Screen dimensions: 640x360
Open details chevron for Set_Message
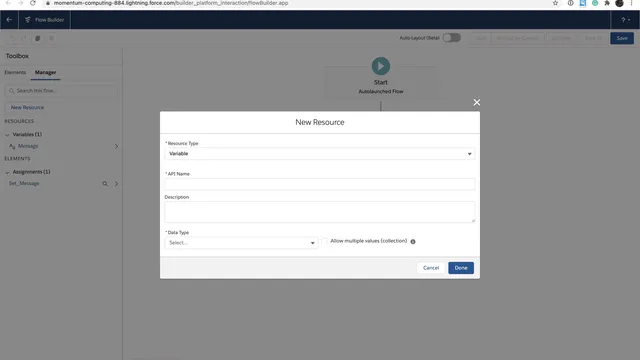pos(116,184)
